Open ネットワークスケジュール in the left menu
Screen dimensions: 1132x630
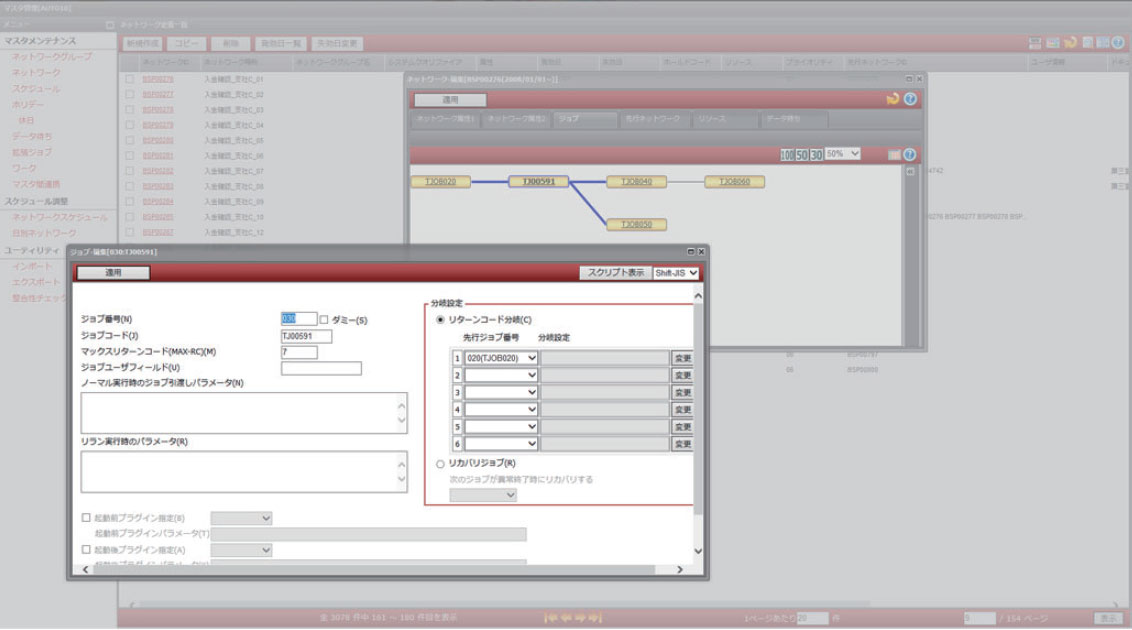[59, 217]
